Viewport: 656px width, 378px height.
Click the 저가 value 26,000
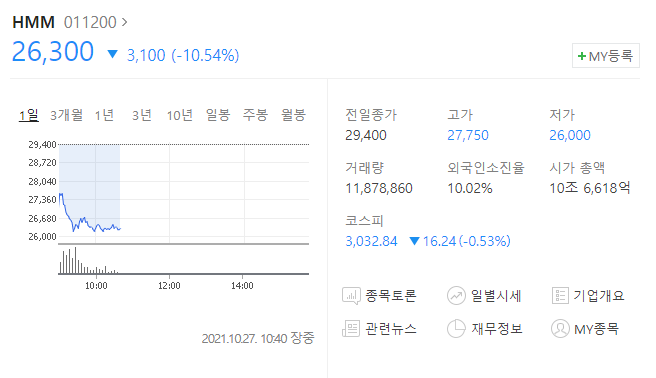click(570, 135)
